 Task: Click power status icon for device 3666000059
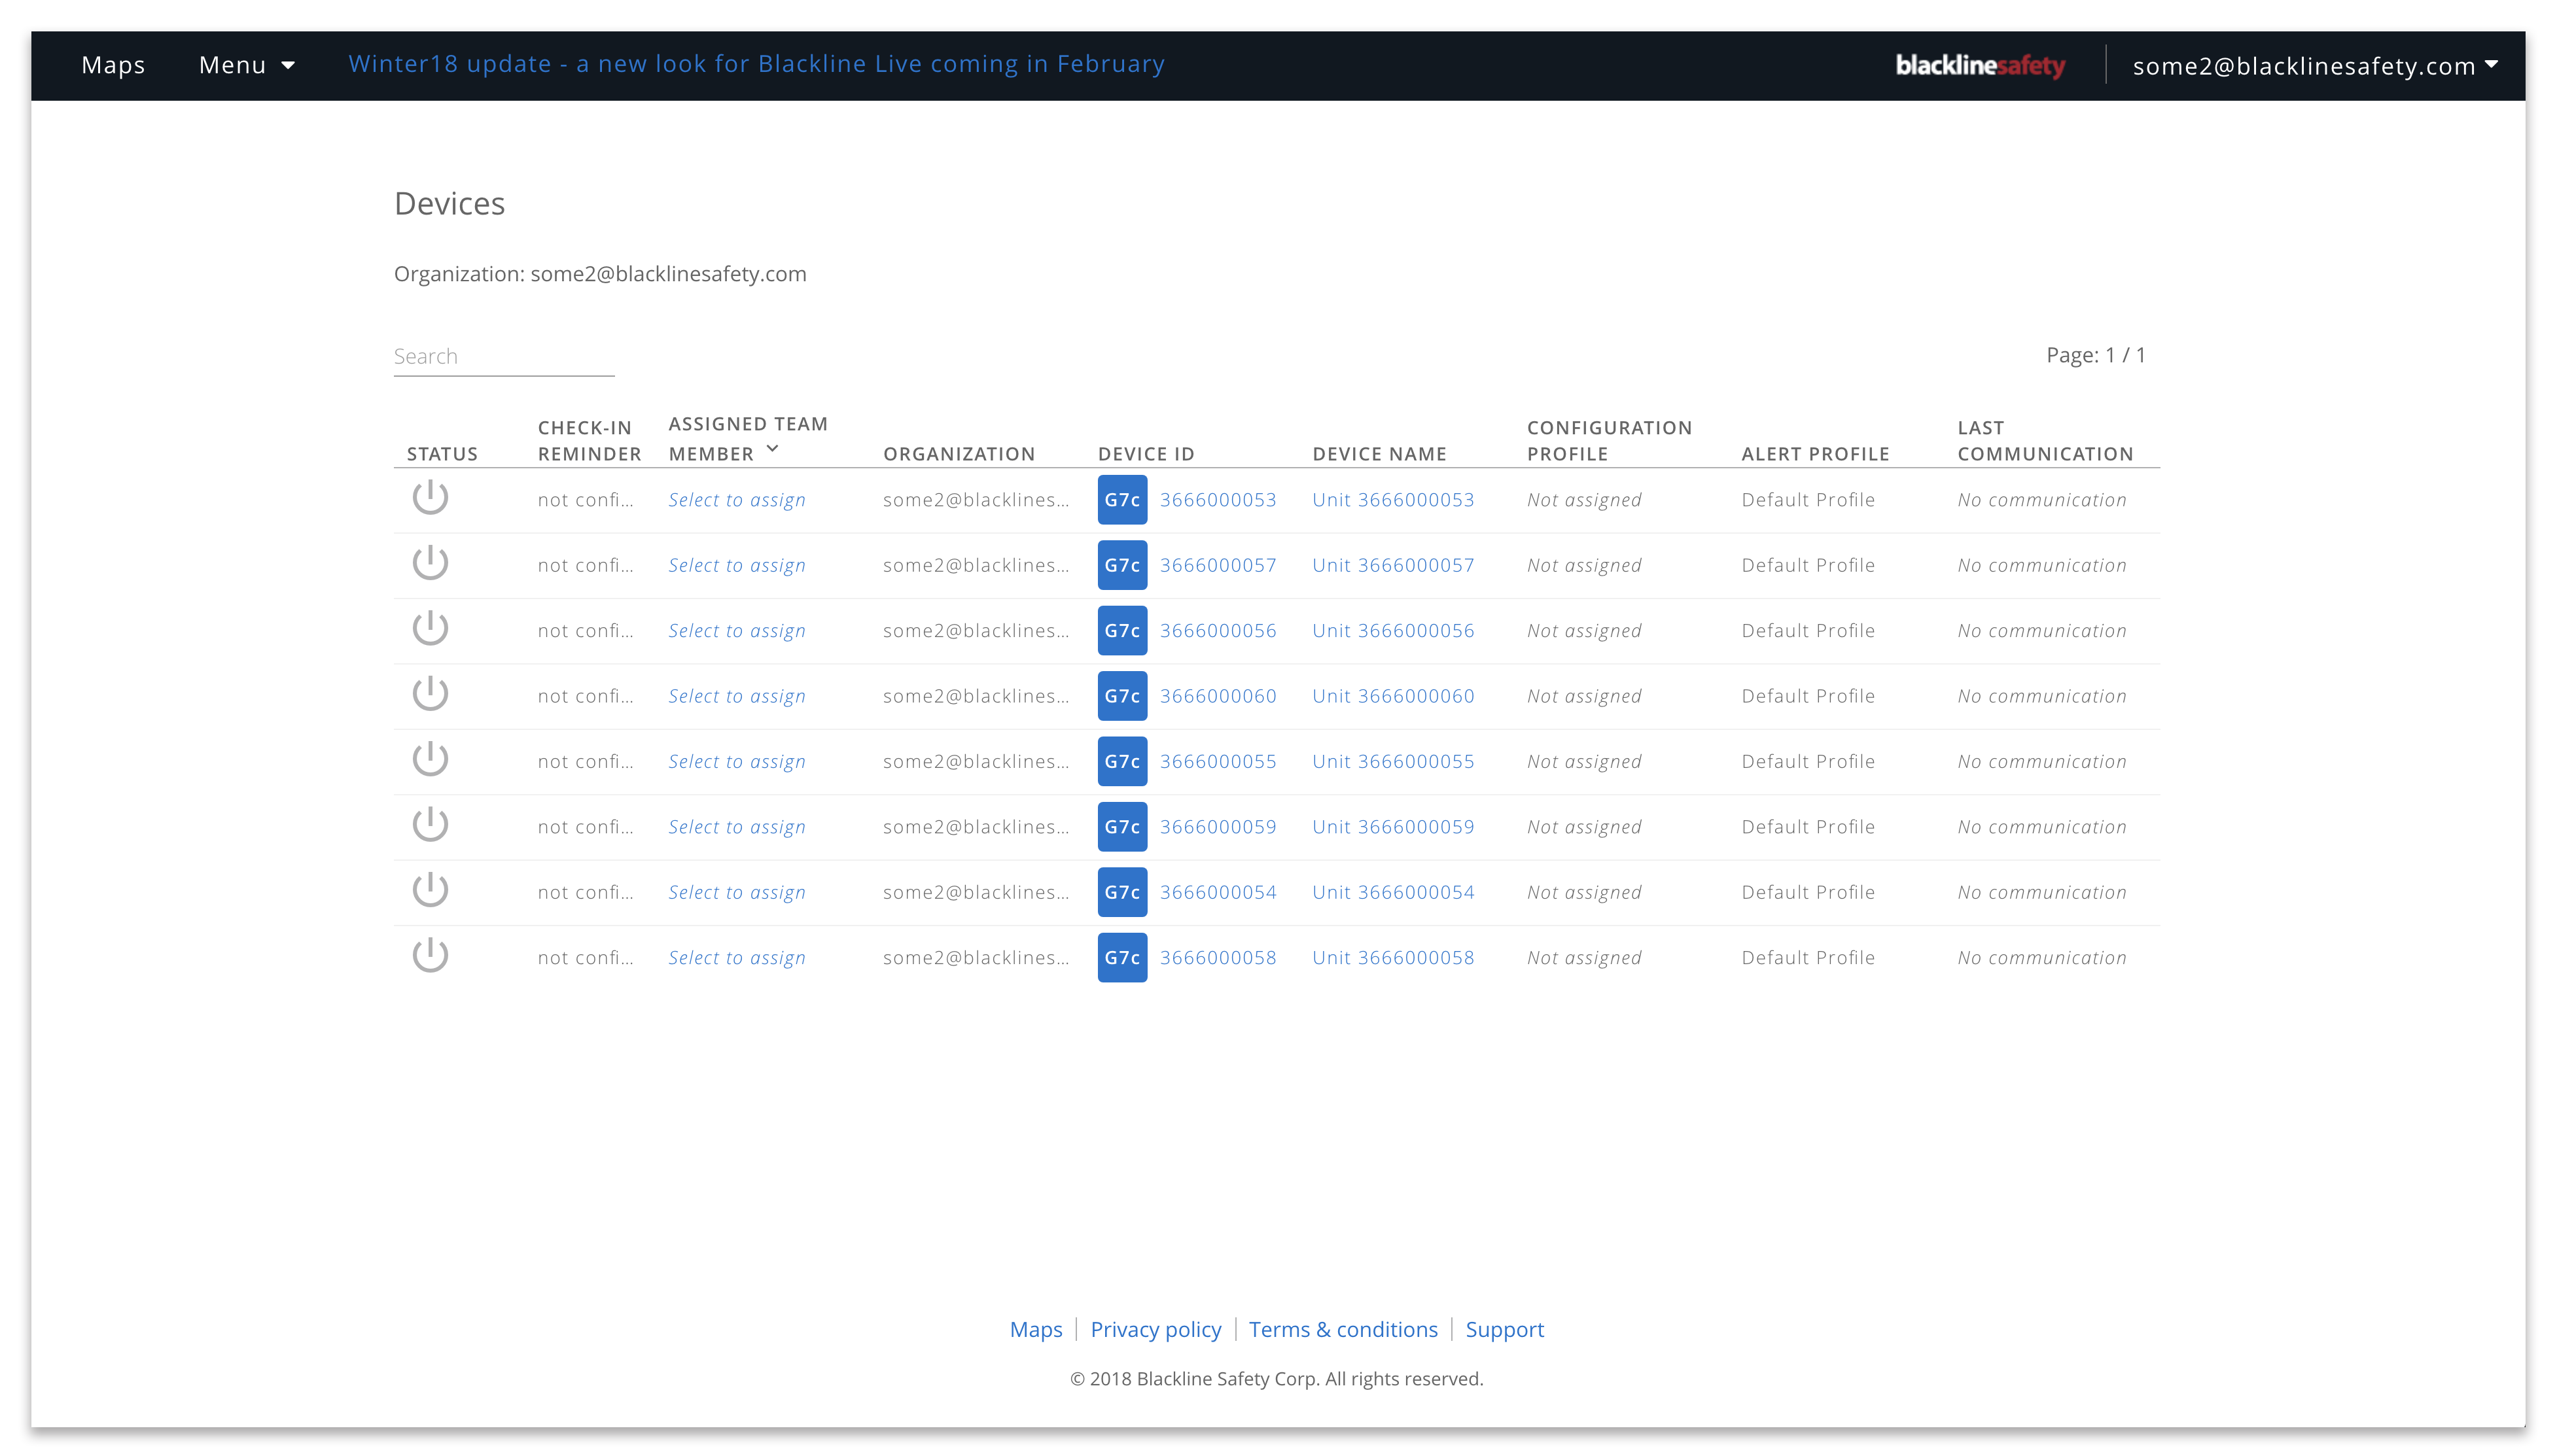(x=430, y=825)
